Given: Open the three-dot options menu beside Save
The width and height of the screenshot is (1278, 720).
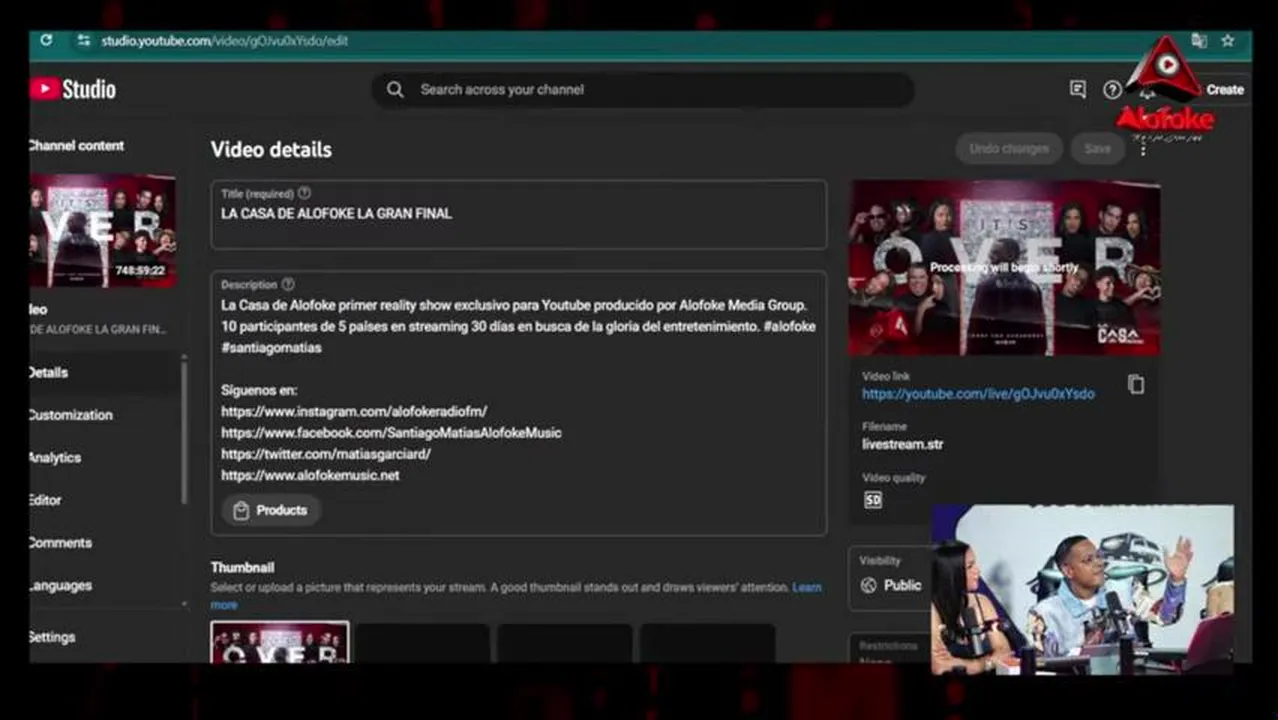Looking at the screenshot, I should (1143, 150).
